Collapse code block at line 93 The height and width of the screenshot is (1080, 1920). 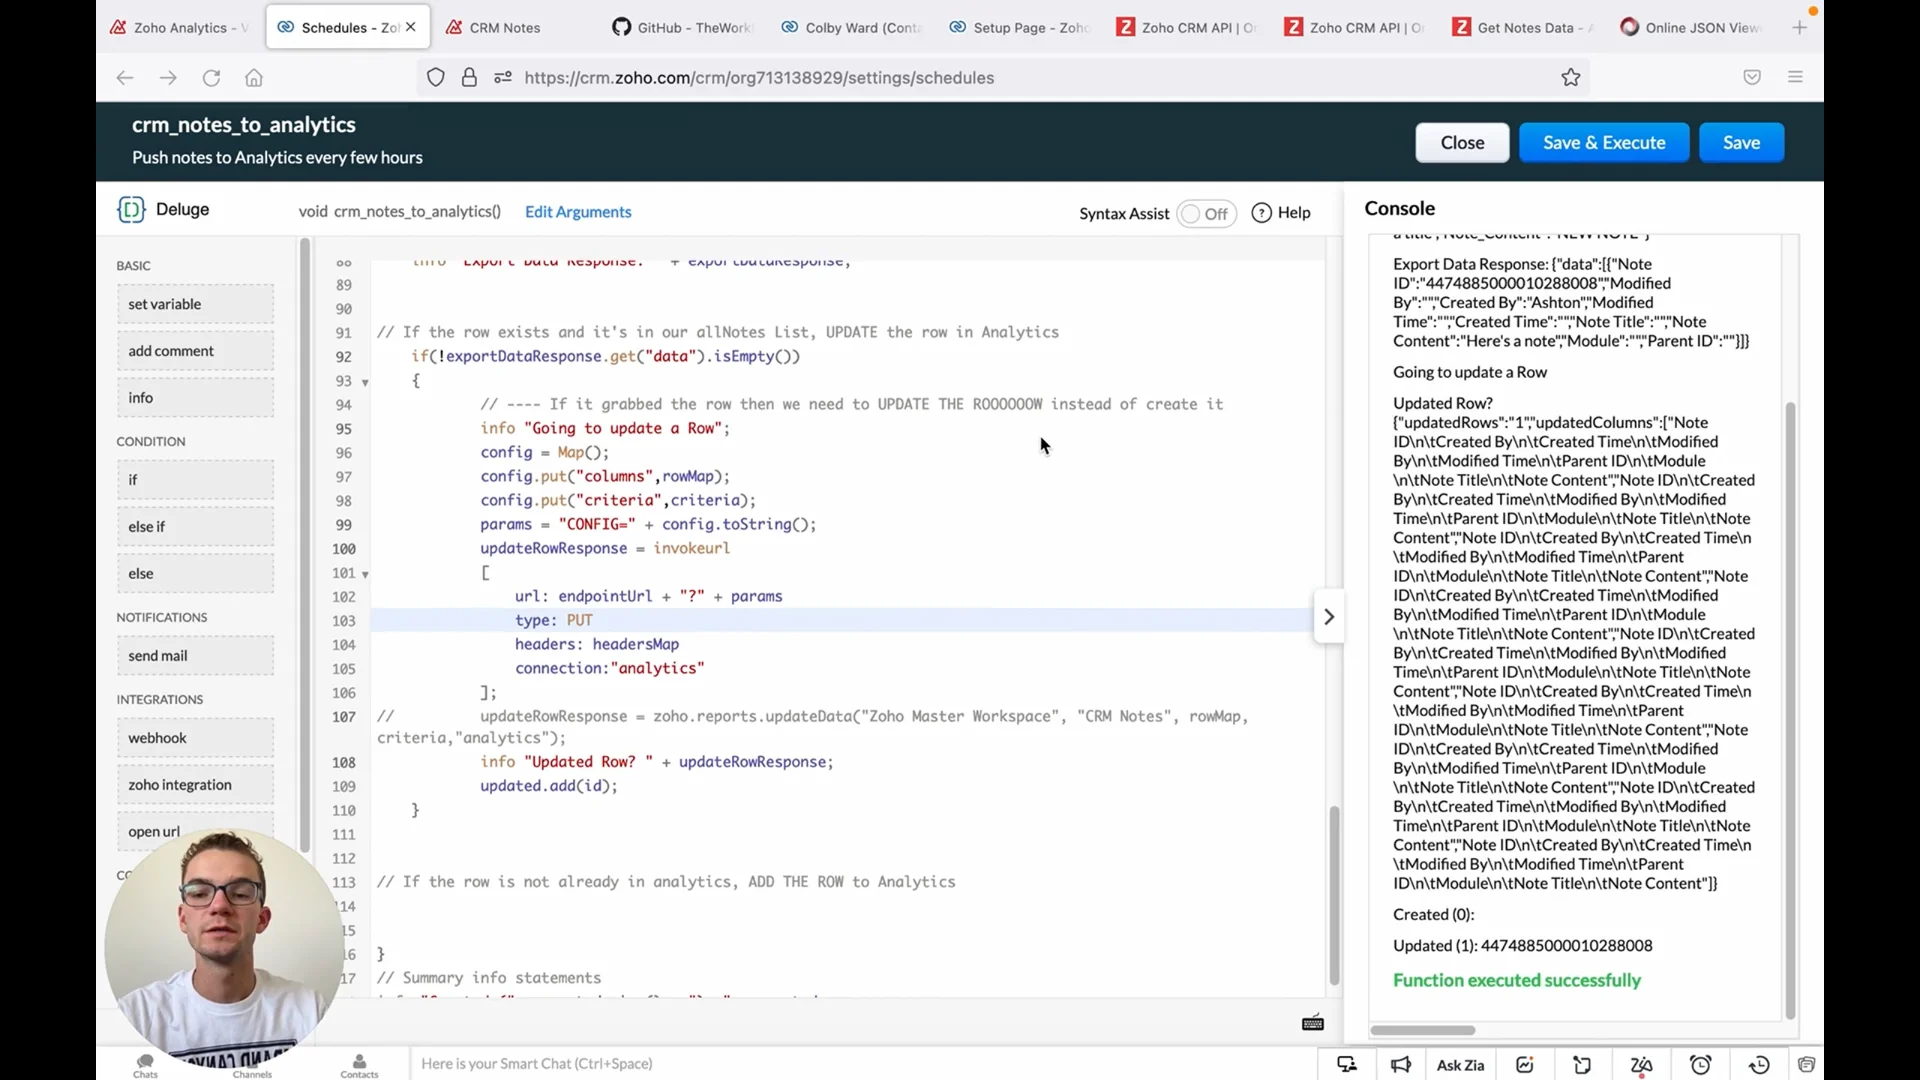[x=365, y=382]
